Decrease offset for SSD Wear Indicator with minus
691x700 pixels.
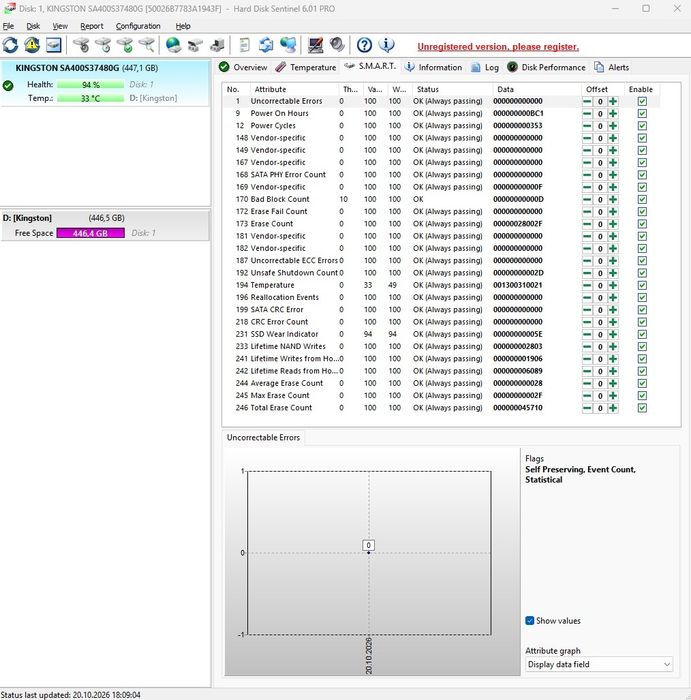587,334
